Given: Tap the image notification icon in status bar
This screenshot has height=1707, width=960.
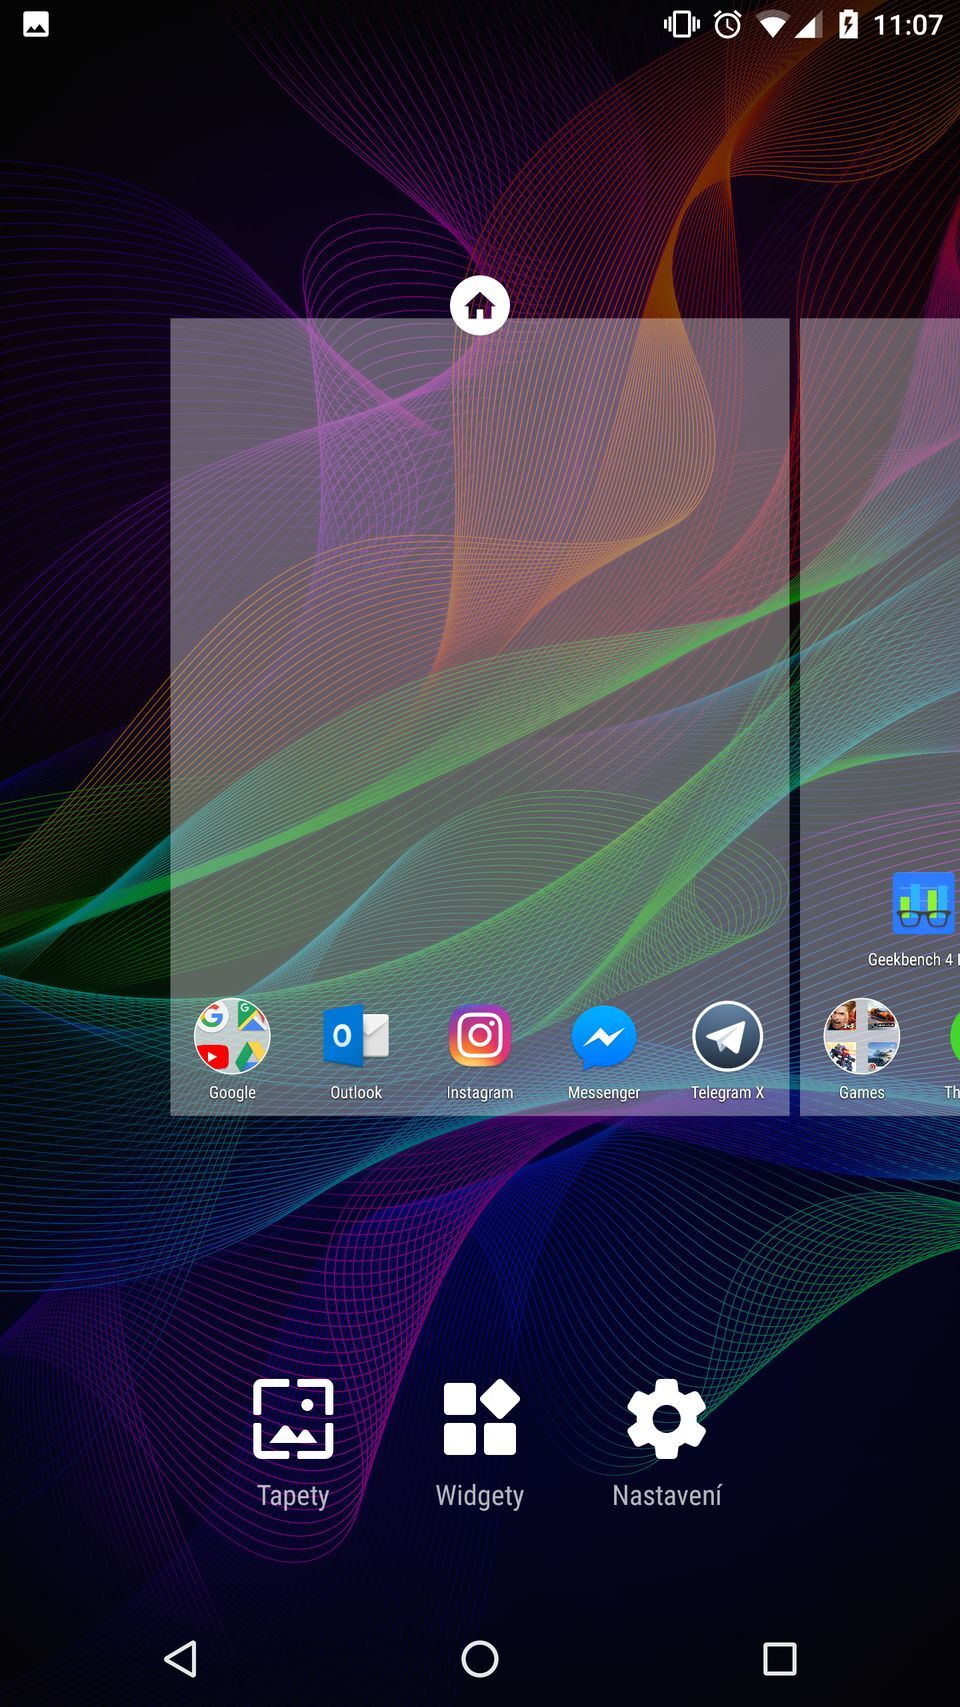Looking at the screenshot, I should click(x=36, y=25).
